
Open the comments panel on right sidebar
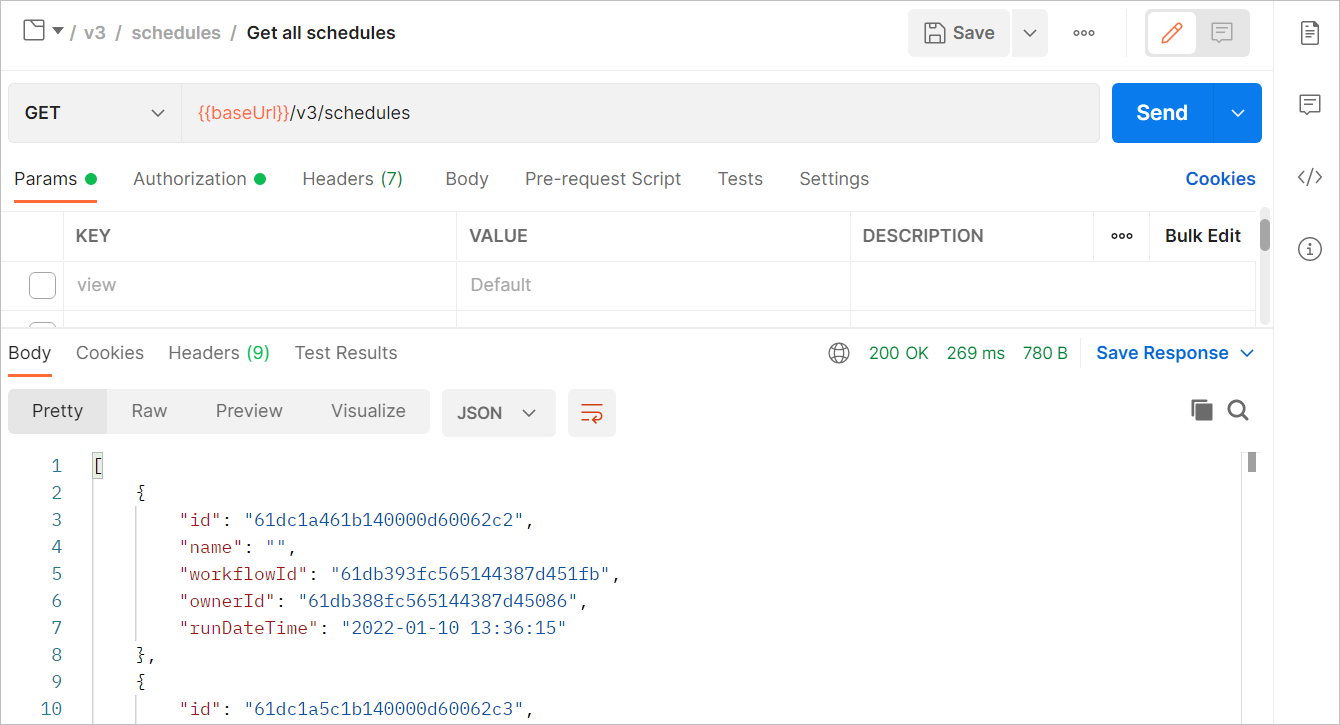1310,104
